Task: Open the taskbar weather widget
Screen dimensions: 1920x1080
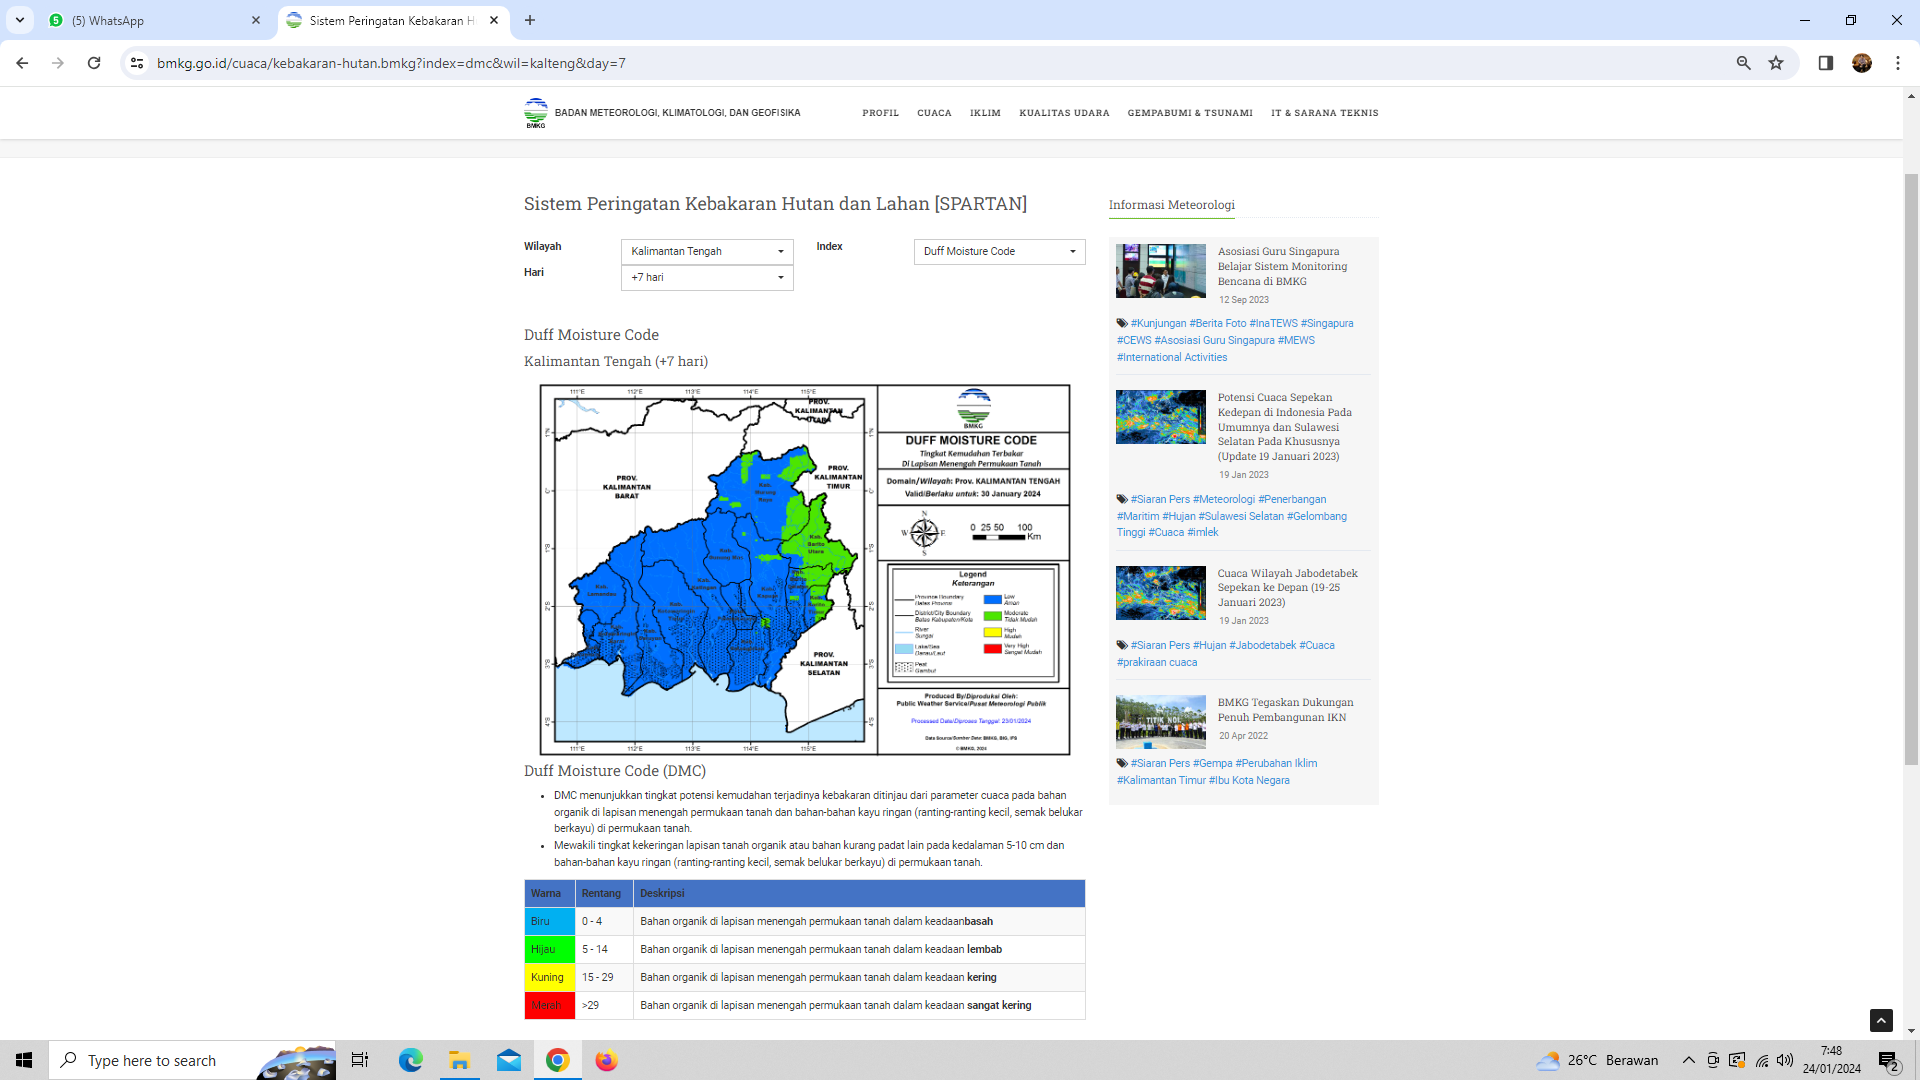Action: (x=1597, y=1060)
